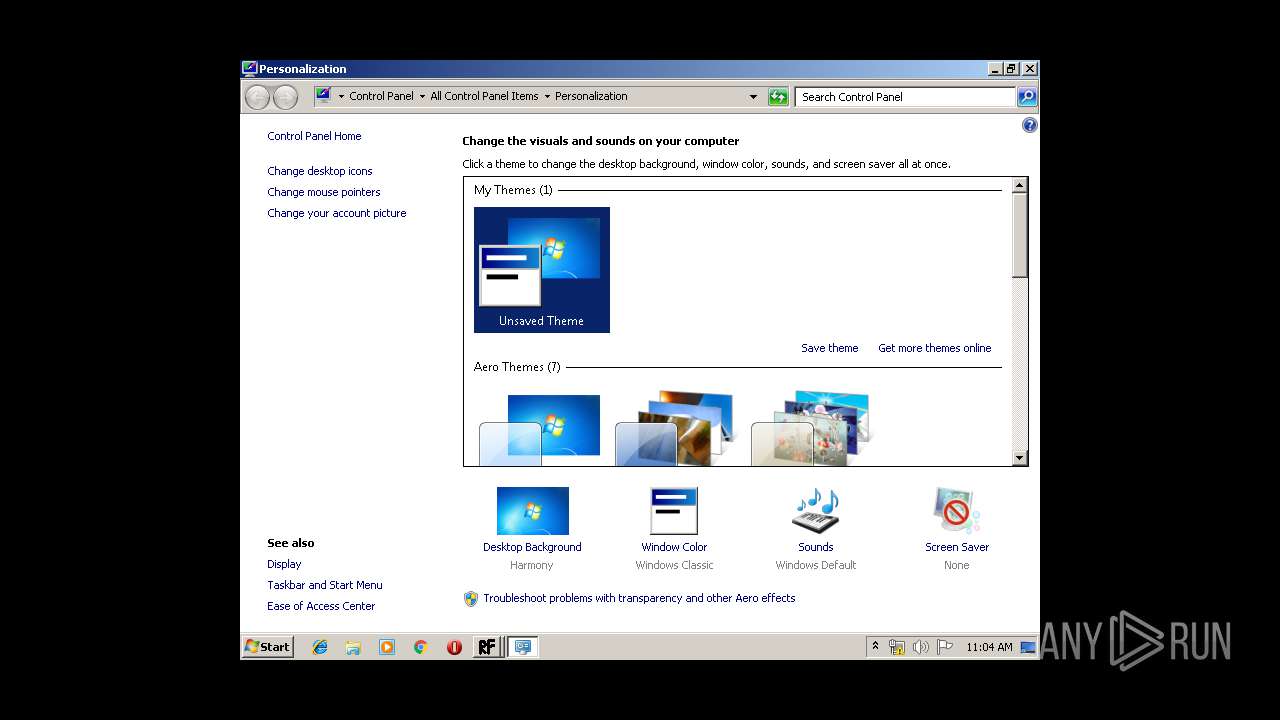Select the first Aero theme with Windows logo
This screenshot has width=1280, height=720.
click(542, 430)
